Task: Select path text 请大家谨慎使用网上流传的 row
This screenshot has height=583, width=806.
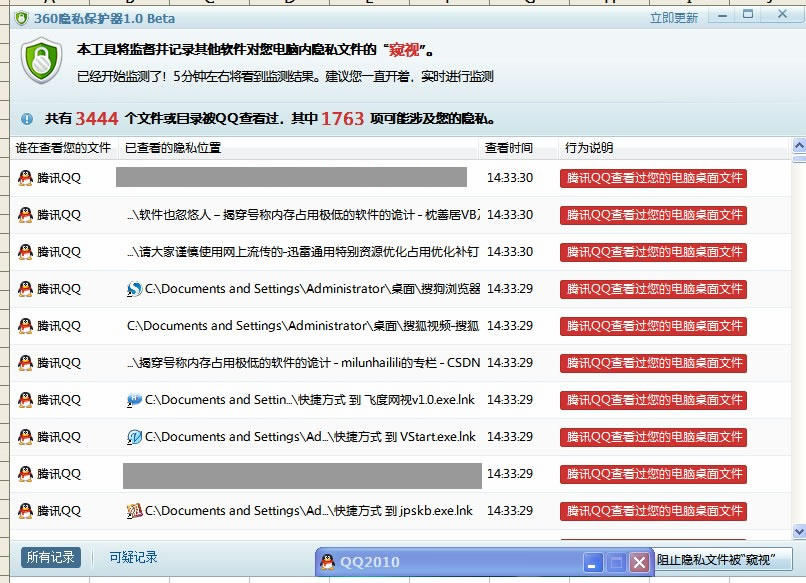Action: tap(303, 252)
